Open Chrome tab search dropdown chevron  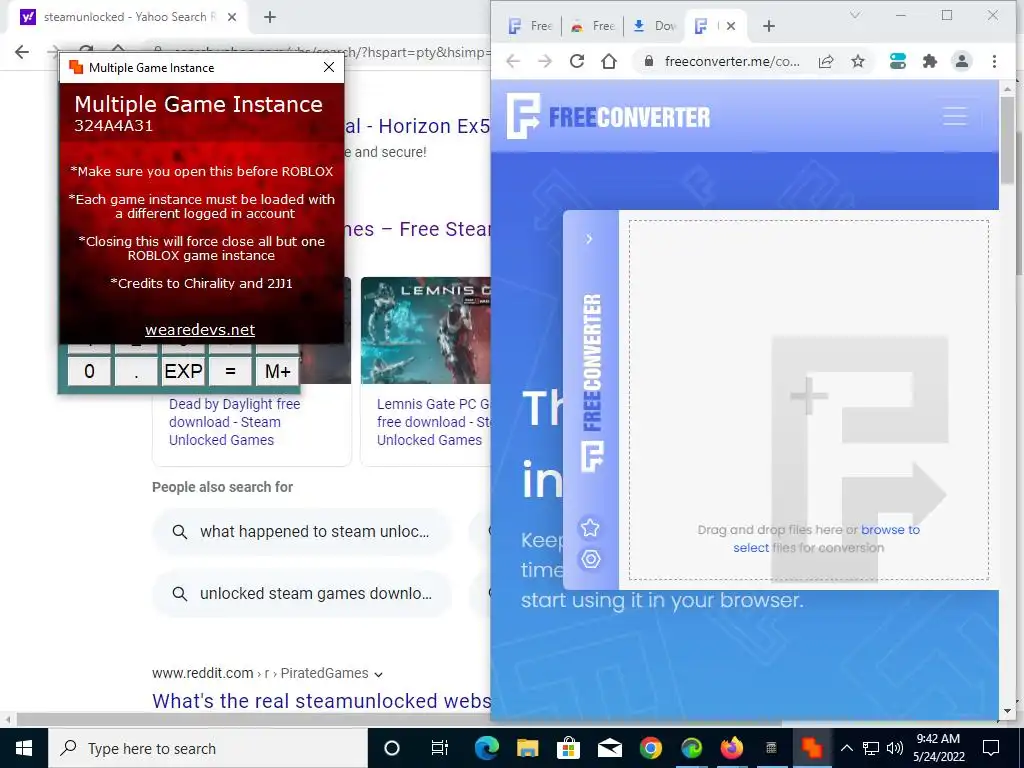(x=854, y=15)
